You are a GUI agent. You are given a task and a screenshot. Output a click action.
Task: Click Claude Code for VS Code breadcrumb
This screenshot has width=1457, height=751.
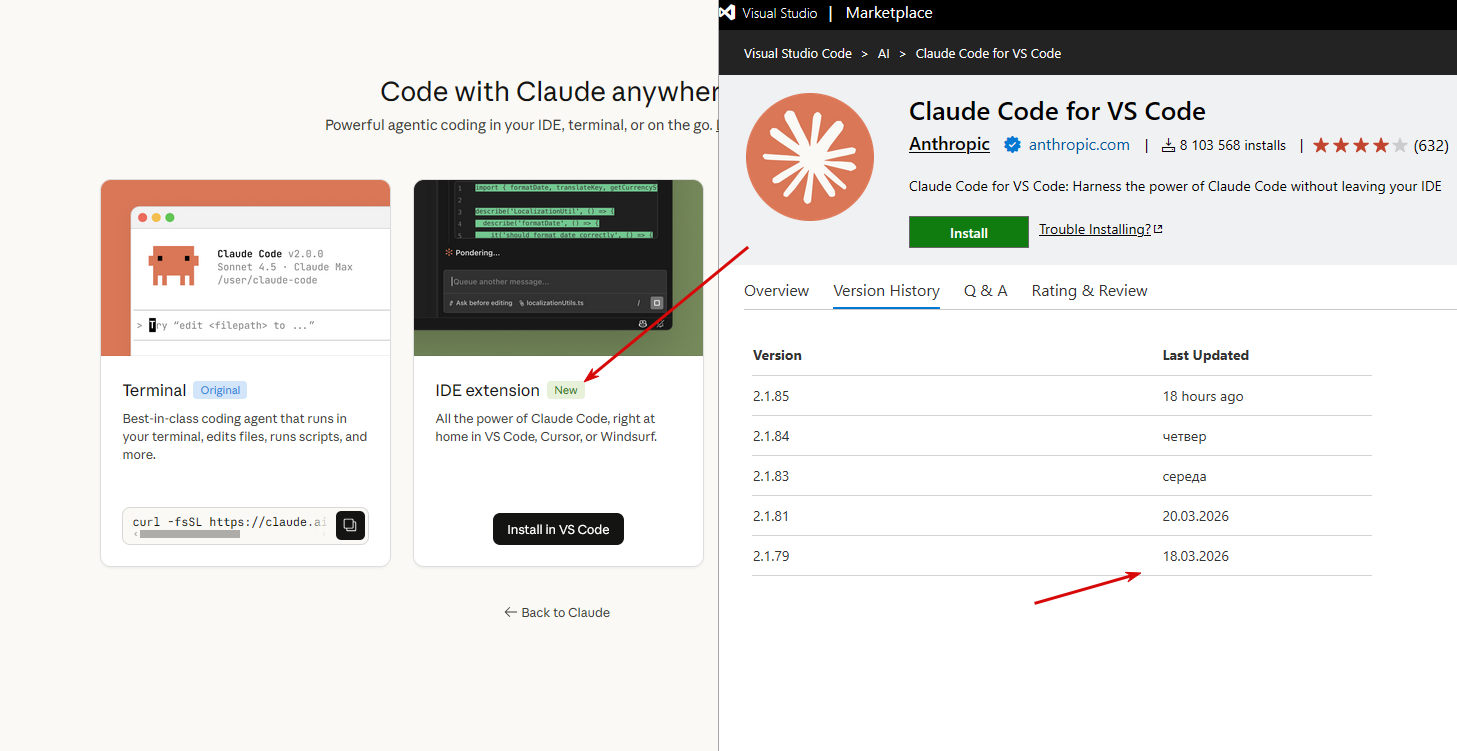click(x=988, y=53)
